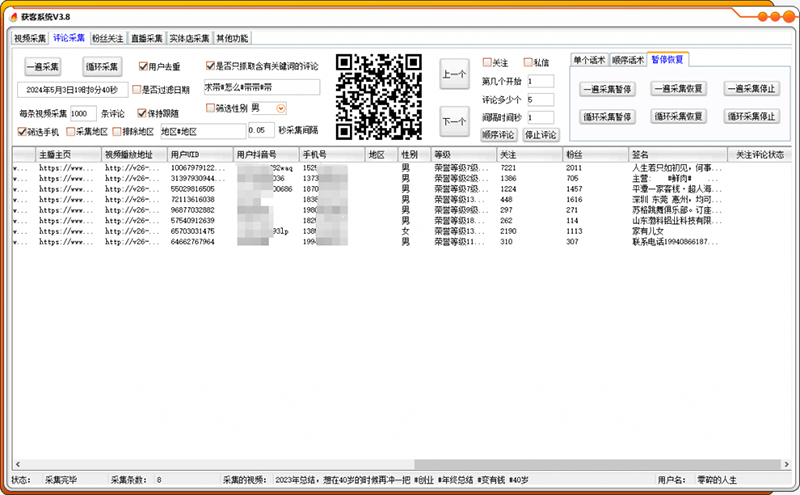This screenshot has height=495, width=800.
Task: Click the 间隔时间秒 input field
Action: click(540, 117)
